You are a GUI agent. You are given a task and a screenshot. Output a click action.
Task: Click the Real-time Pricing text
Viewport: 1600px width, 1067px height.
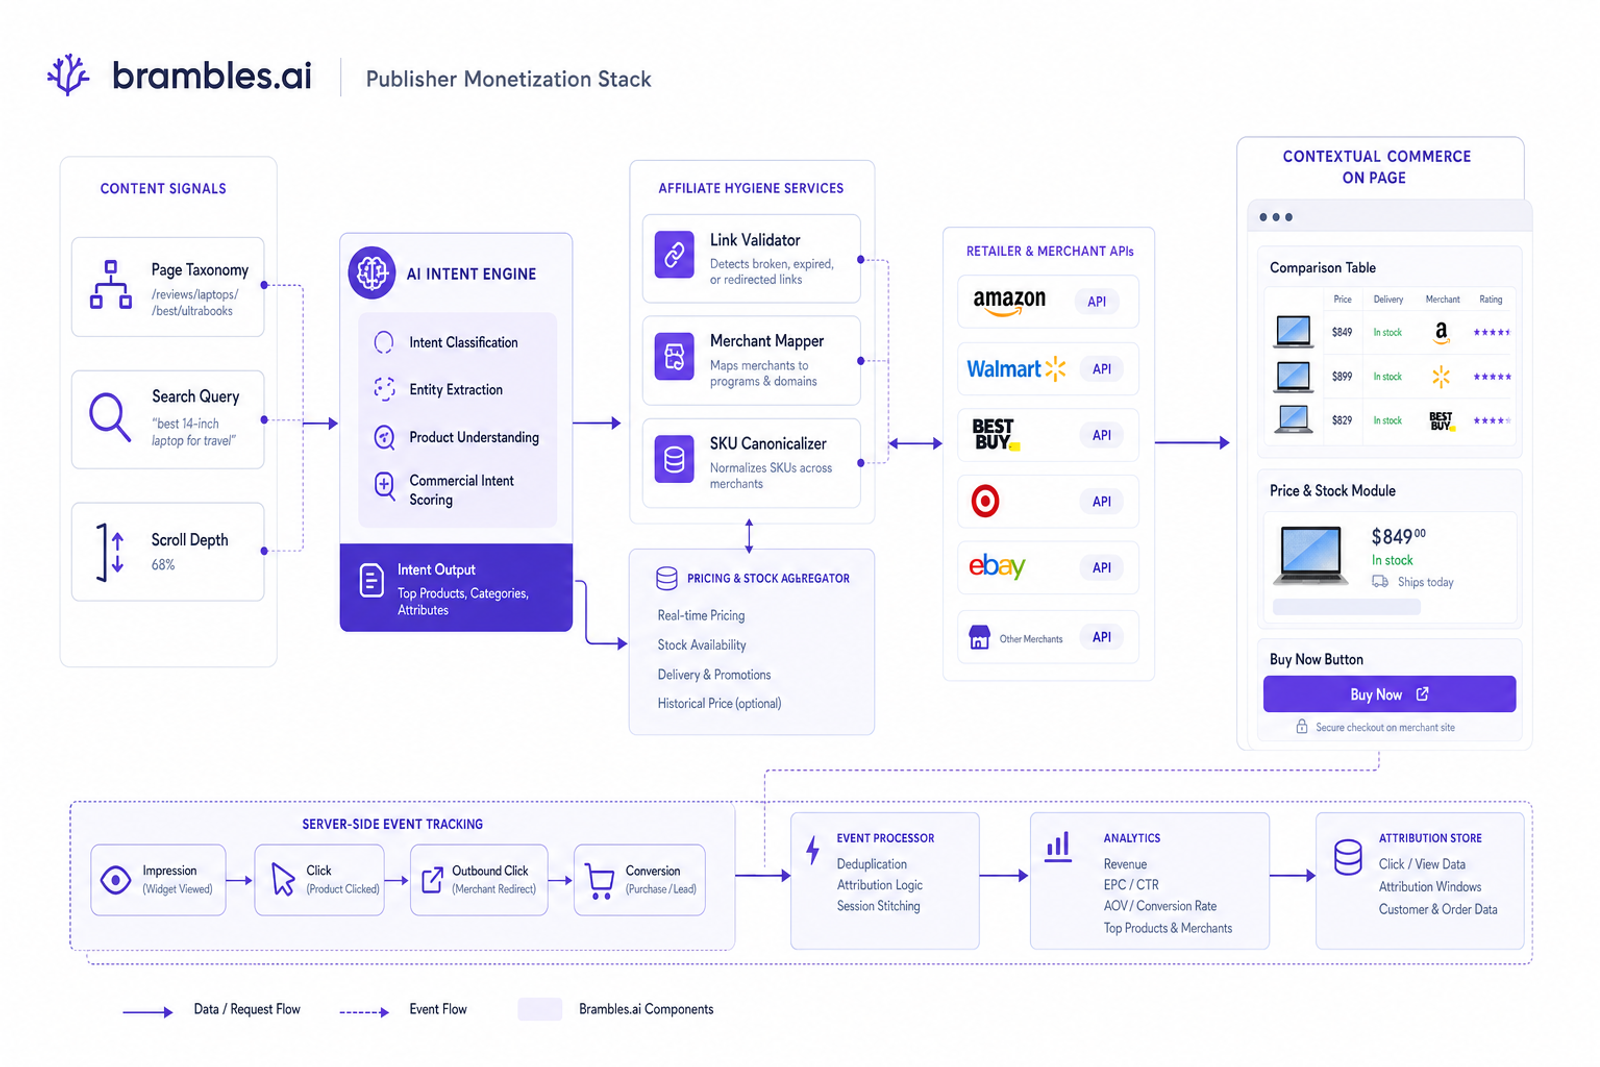click(x=701, y=615)
